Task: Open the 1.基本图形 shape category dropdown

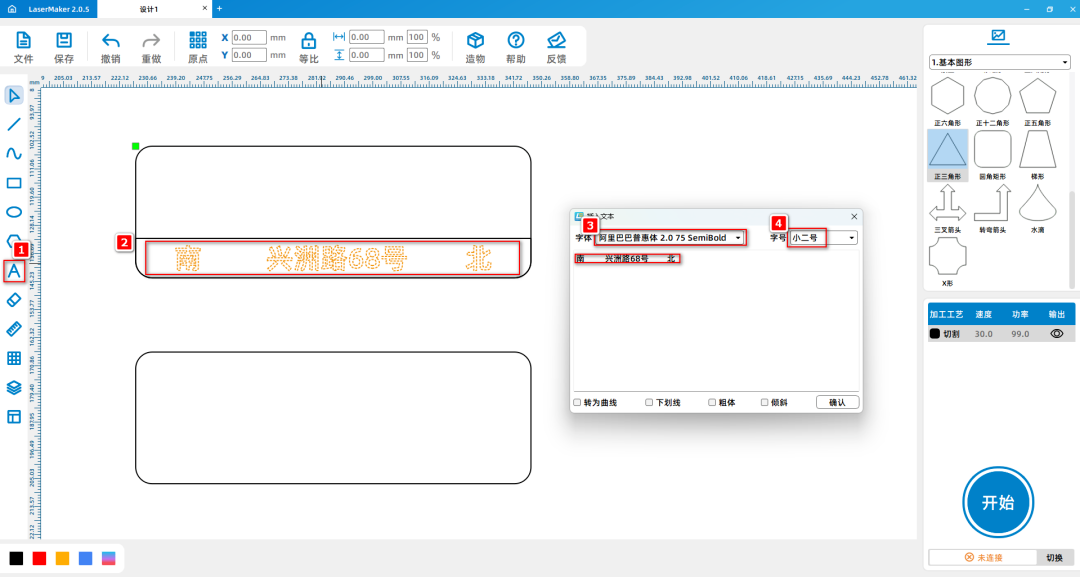Action: coord(999,62)
